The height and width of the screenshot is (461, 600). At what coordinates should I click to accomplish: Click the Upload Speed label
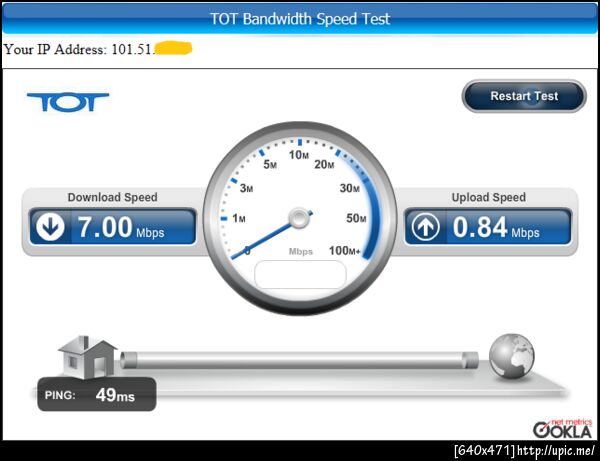pyautogui.click(x=489, y=197)
